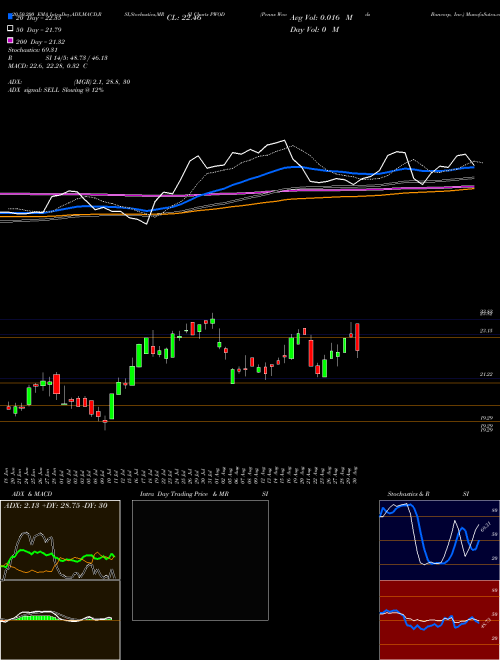The width and height of the screenshot is (500, 660).
Task: Click the 'Stochastics & R SI' panel title
Action: click(428, 494)
